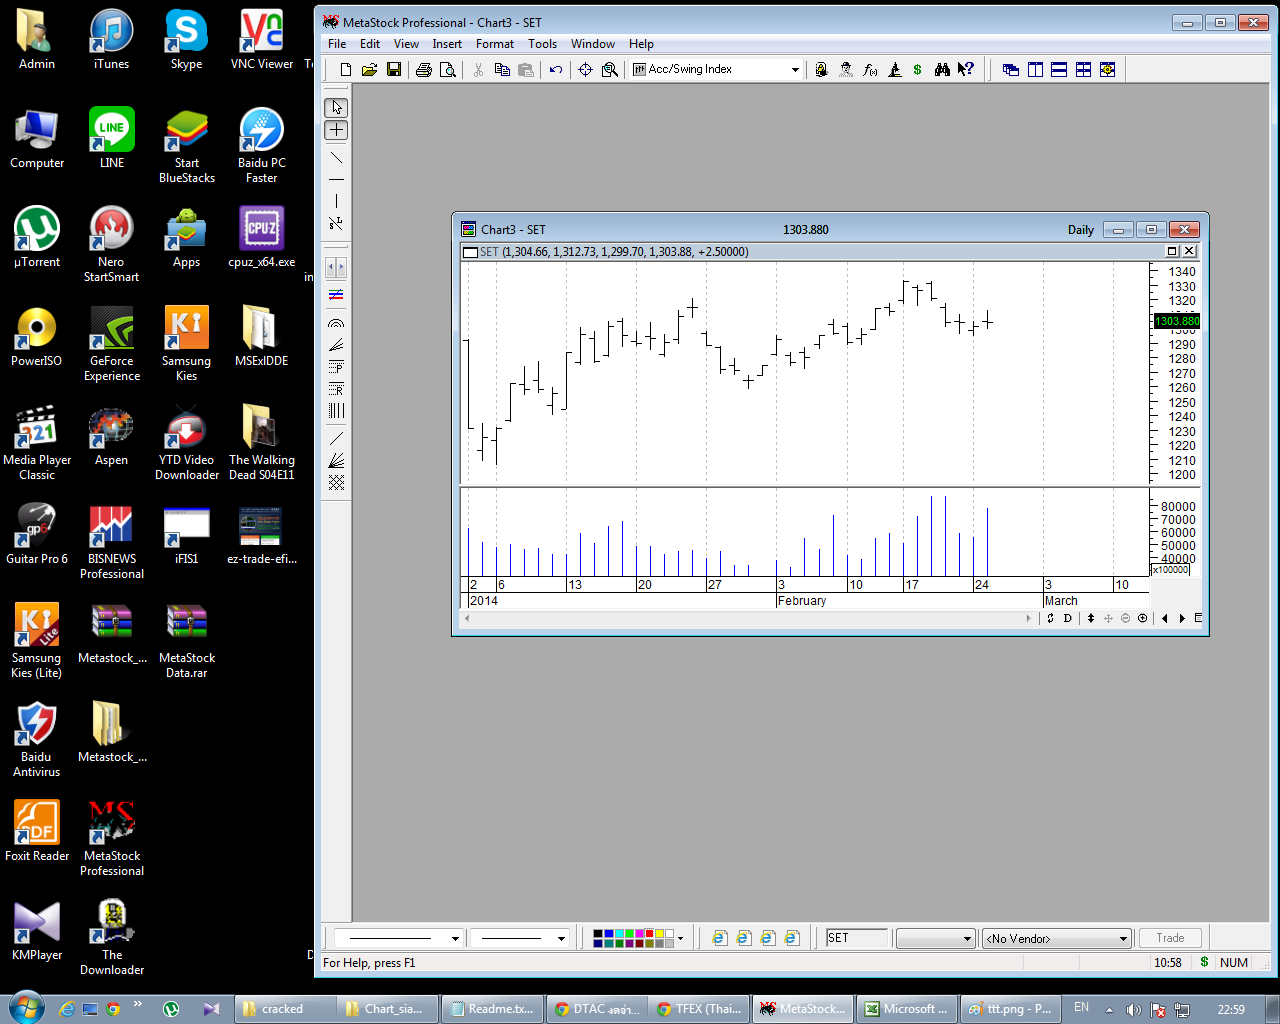Click the chart horizontal scrollbar
The image size is (1280, 1024).
tap(748, 618)
